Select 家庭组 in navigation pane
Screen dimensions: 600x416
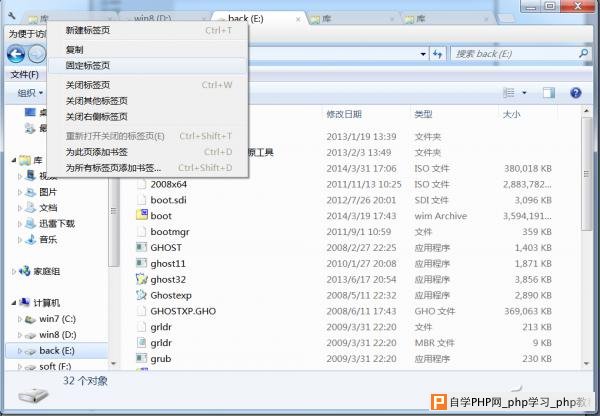[x=46, y=271]
